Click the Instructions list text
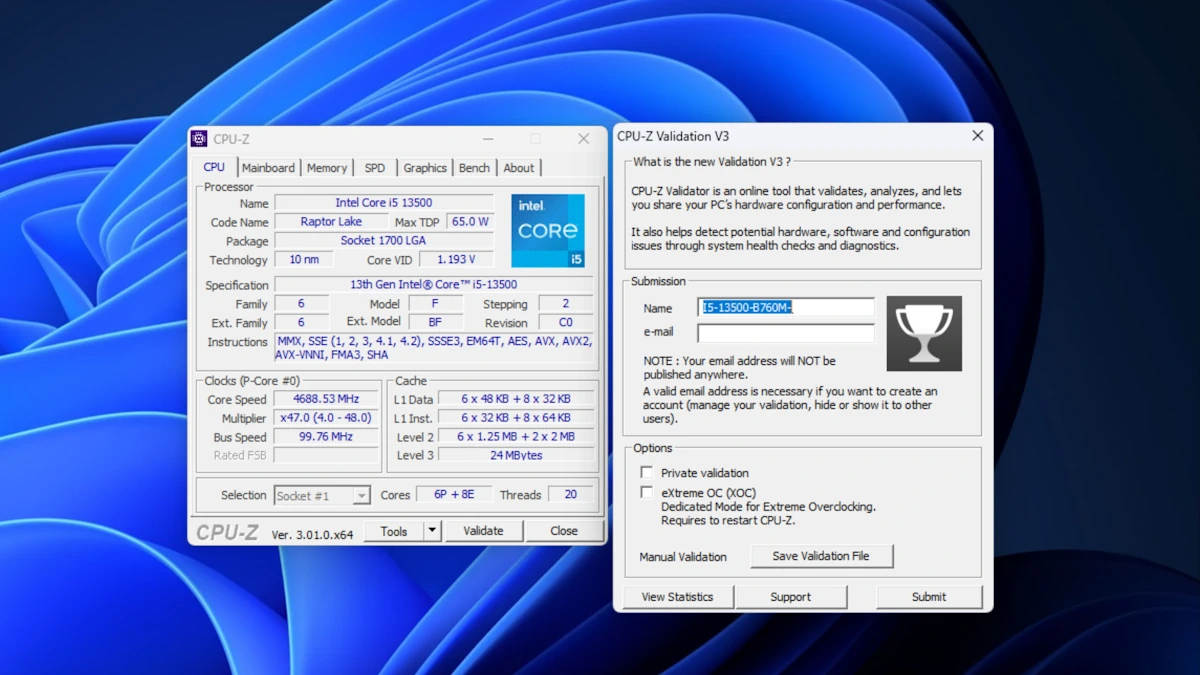Viewport: 1200px width, 675px height. click(434, 347)
